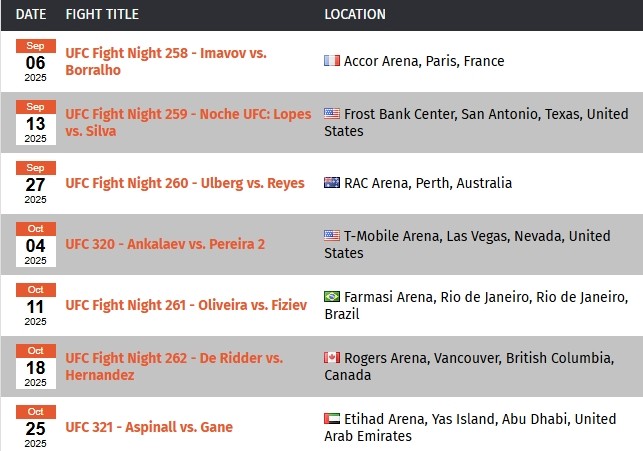Click the France flag icon
This screenshot has width=643, height=451.
(x=332, y=61)
